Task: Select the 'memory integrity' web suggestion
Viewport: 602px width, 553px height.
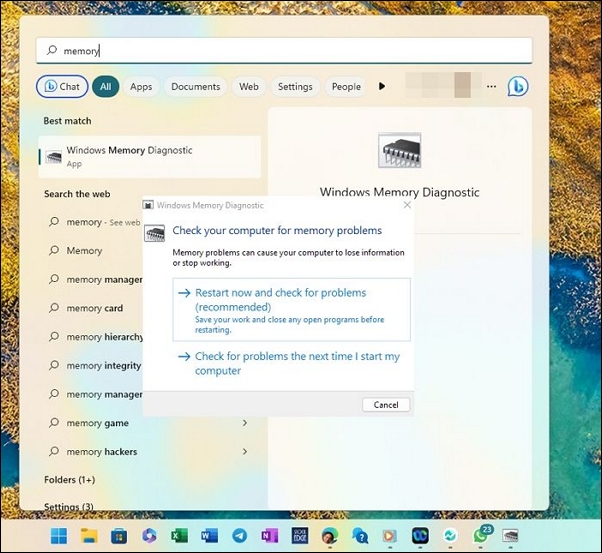Action: 95,366
